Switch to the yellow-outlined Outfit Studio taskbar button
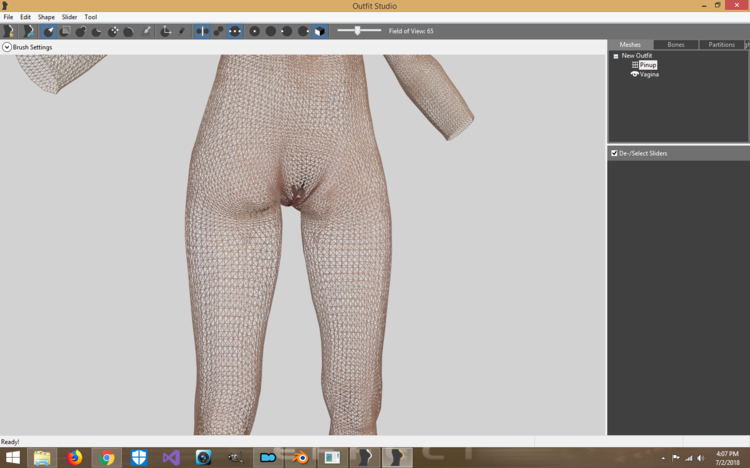Screen dimensions: 750x468 [397, 458]
